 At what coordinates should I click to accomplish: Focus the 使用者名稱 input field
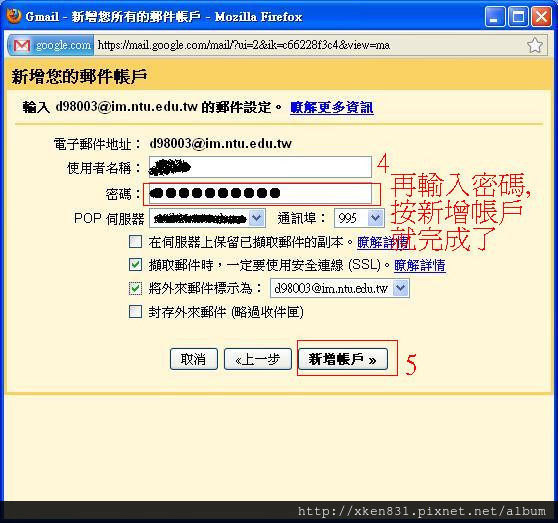(260, 167)
